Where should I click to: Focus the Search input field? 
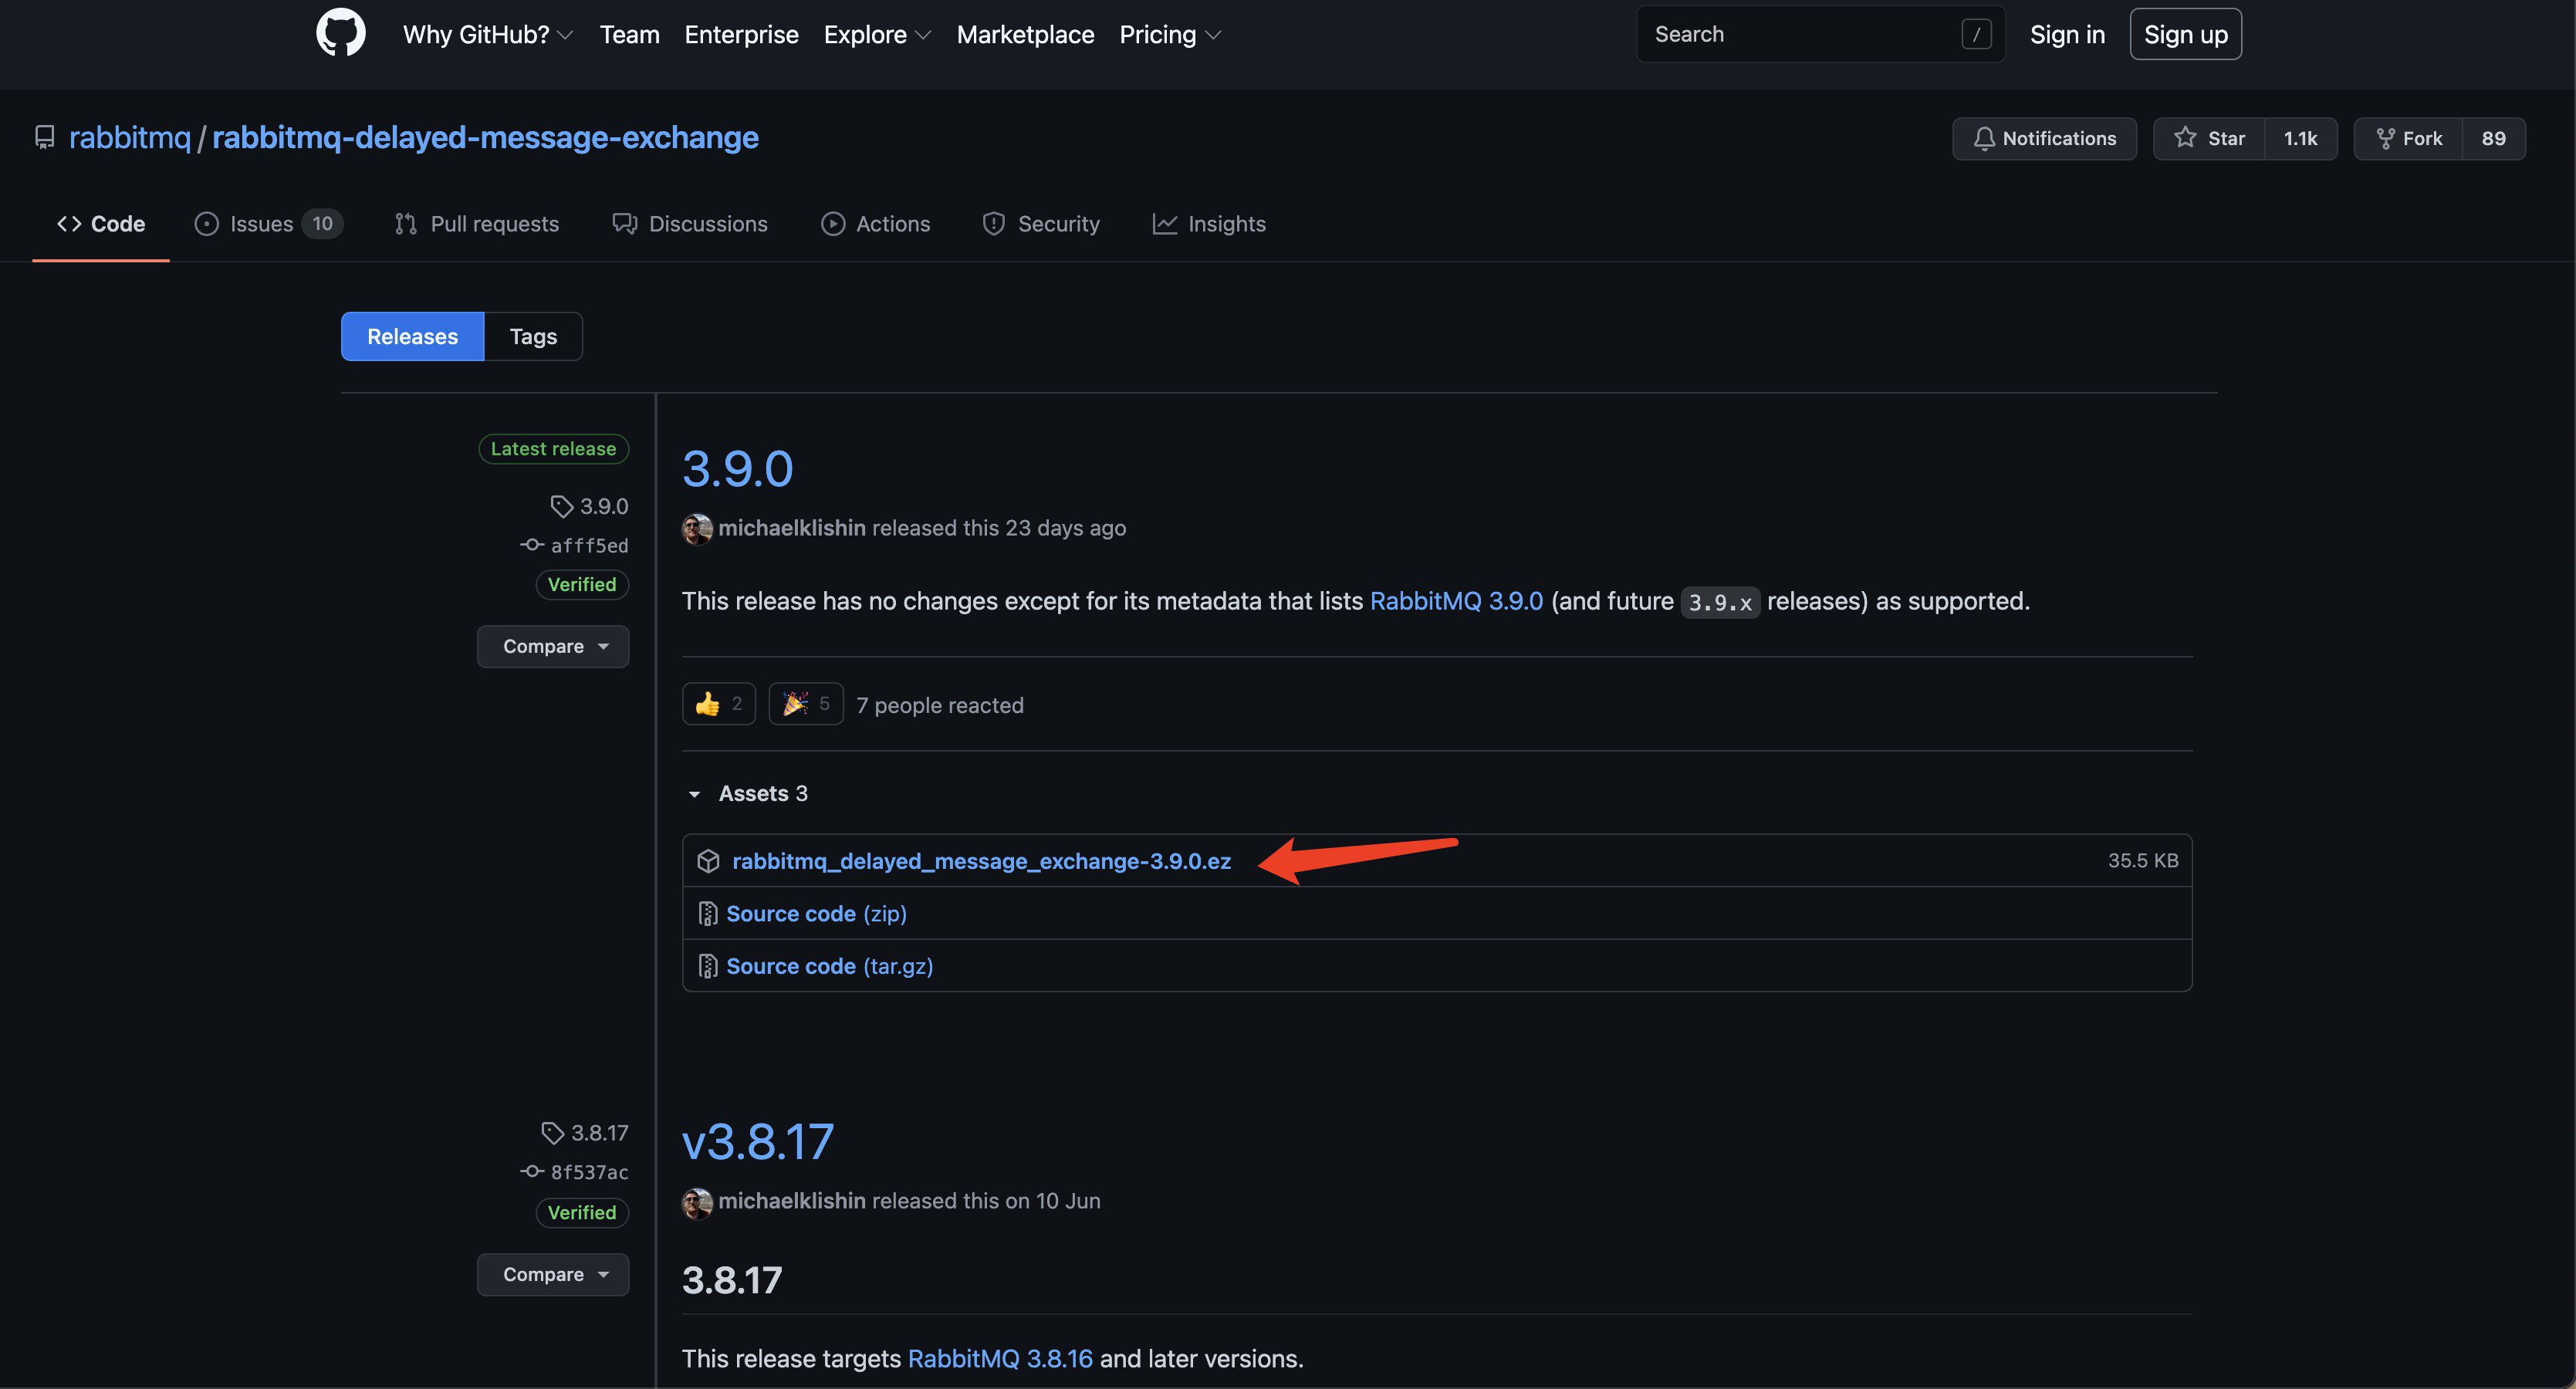(x=1800, y=34)
